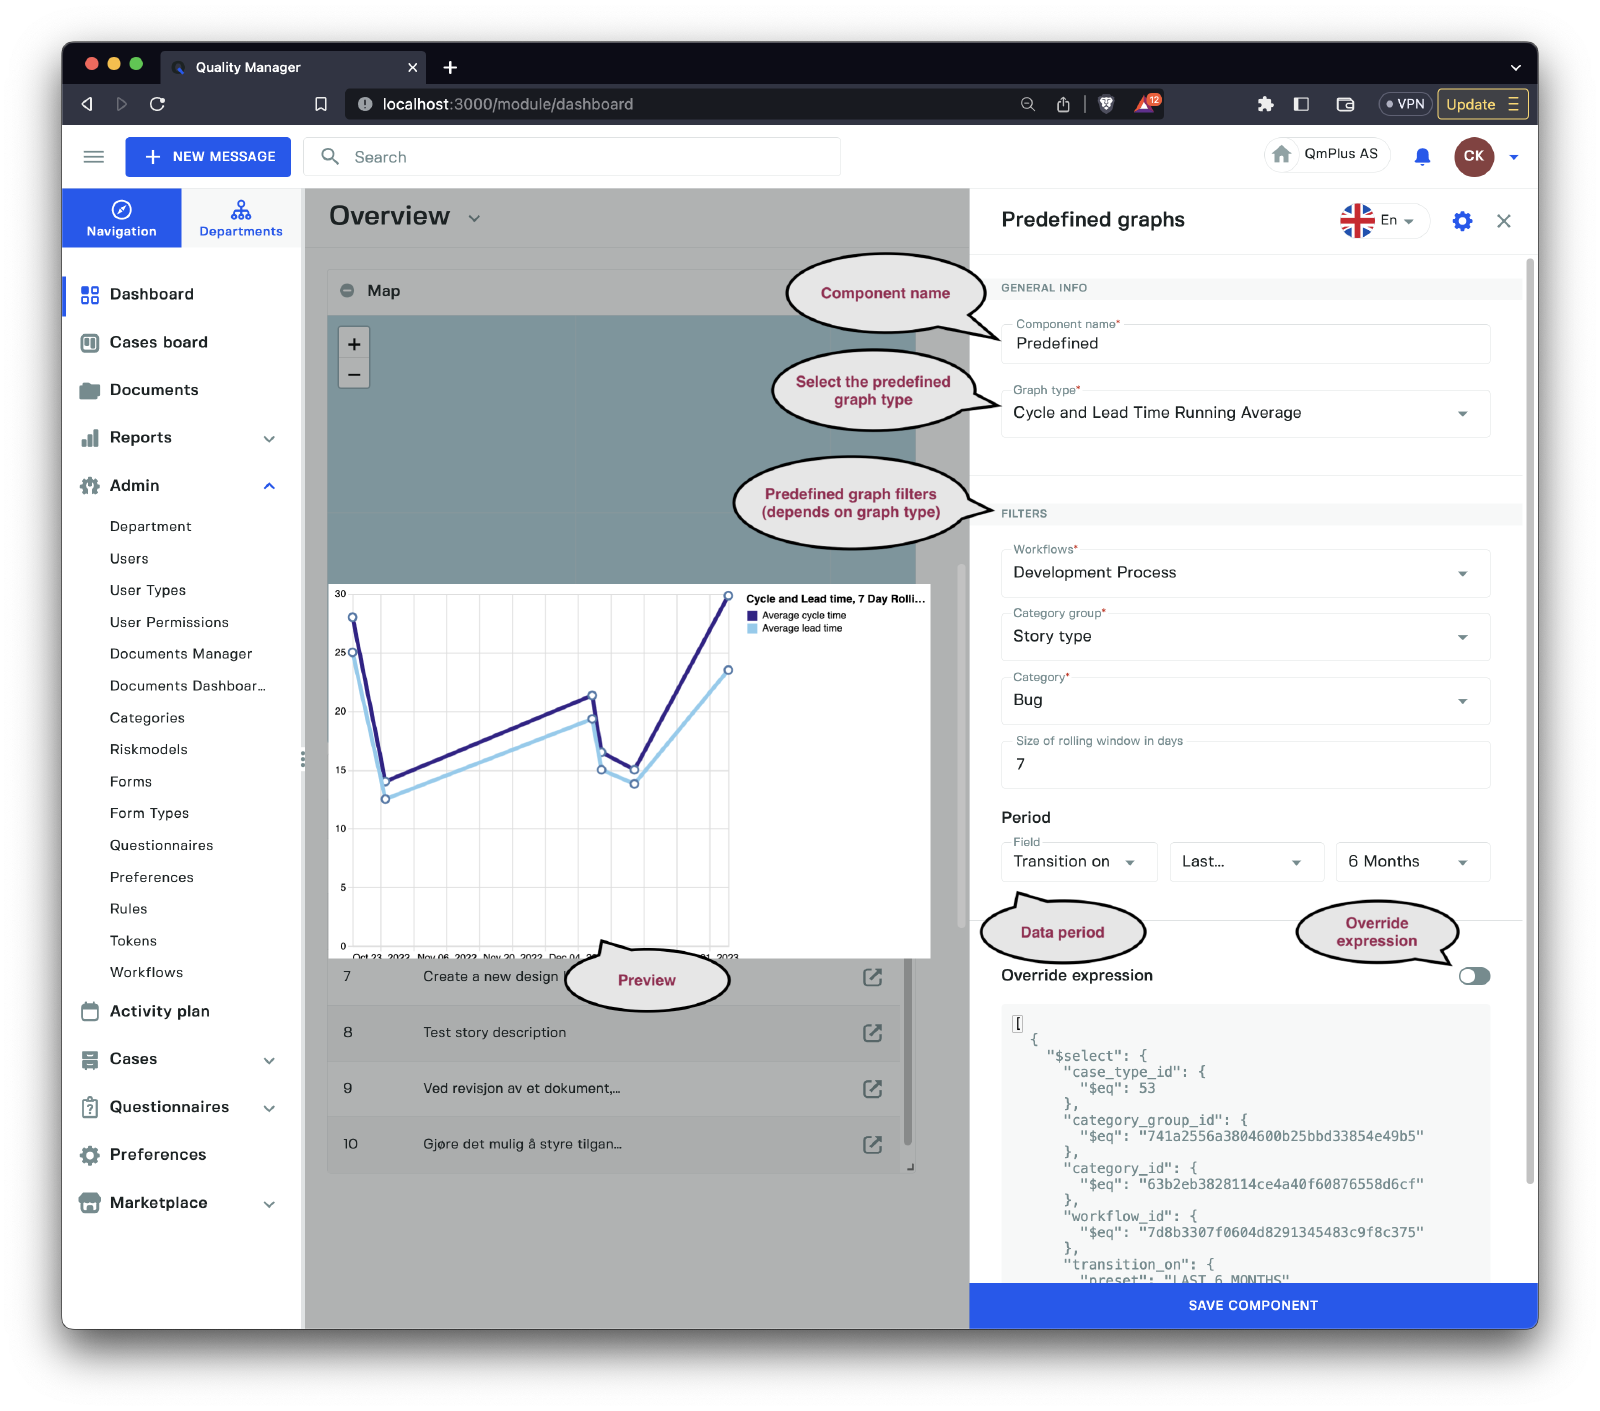The height and width of the screenshot is (1411, 1600).
Task: Toggle the VPN button in browser toolbar
Action: pos(1405,104)
